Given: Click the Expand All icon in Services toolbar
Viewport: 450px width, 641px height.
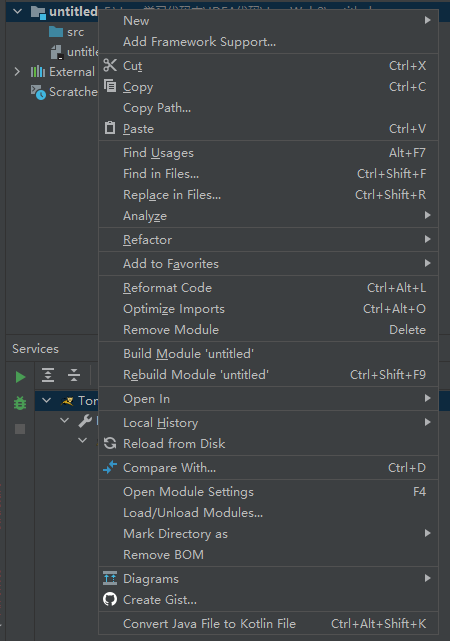Looking at the screenshot, I should click(48, 375).
